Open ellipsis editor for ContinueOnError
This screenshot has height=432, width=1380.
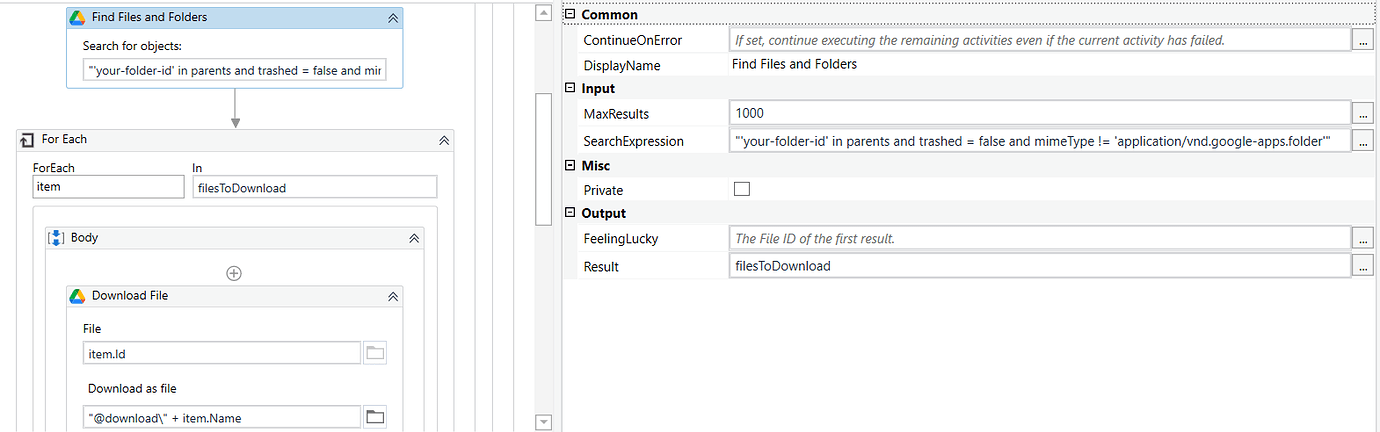[1362, 40]
